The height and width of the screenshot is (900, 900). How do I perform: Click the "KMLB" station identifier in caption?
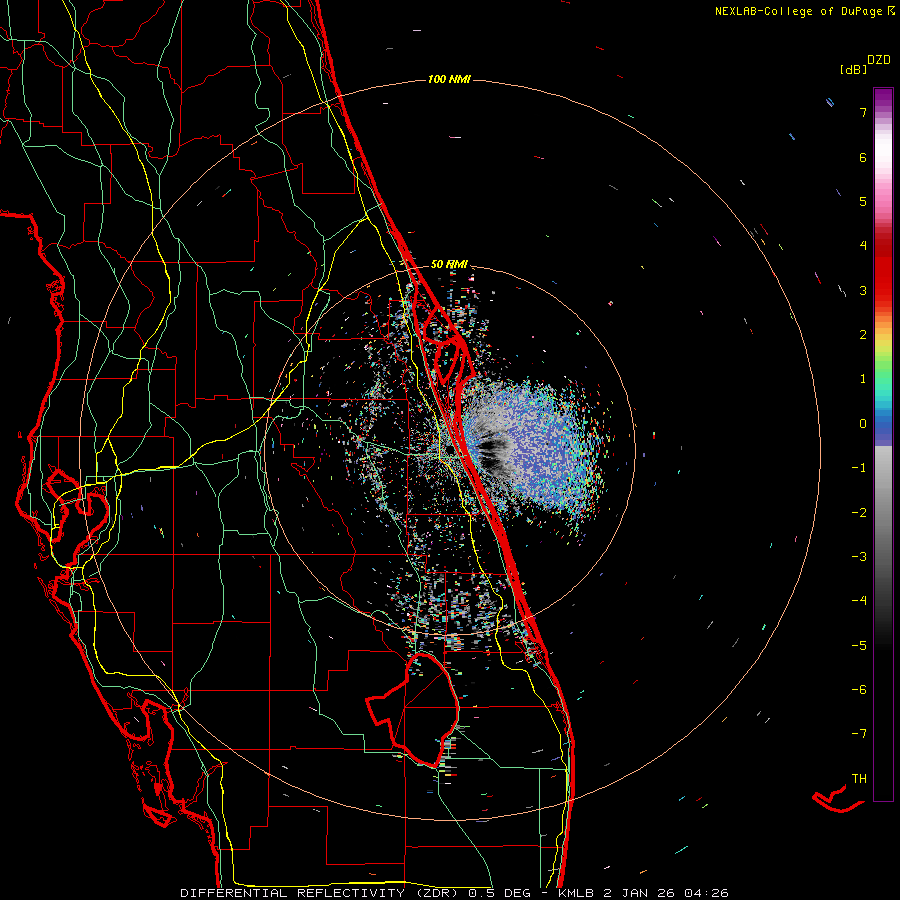pyautogui.click(x=576, y=893)
